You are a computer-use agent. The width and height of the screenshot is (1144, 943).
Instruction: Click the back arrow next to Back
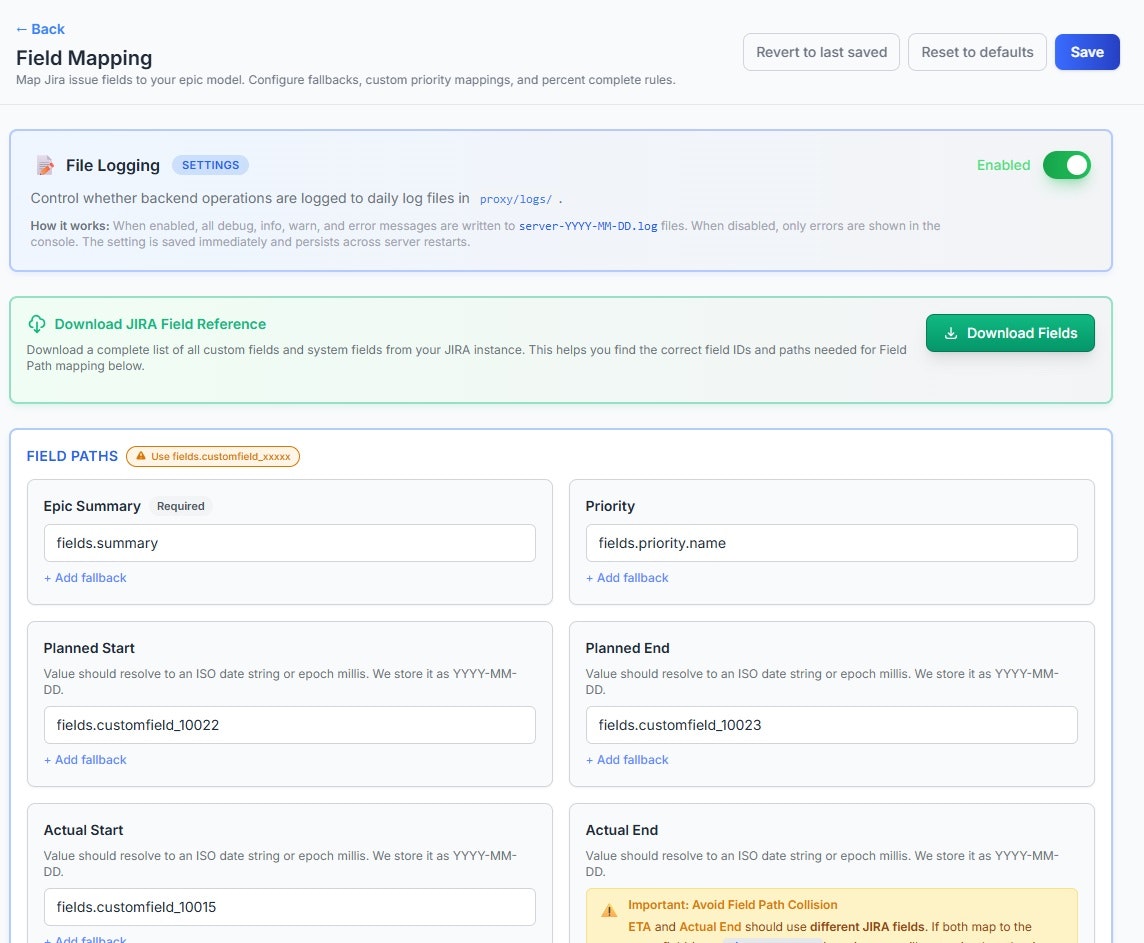(x=21, y=29)
